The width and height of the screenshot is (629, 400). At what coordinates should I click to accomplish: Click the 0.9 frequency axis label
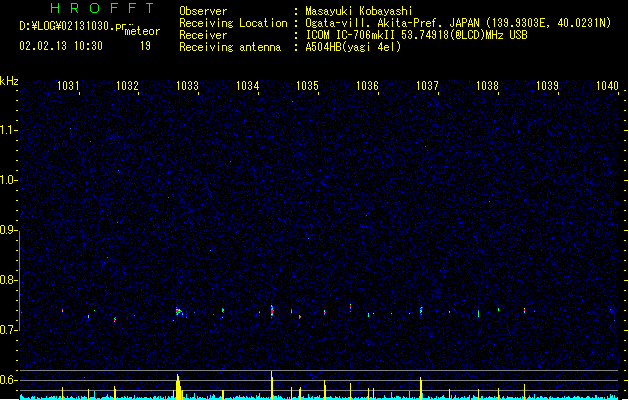pos(8,230)
